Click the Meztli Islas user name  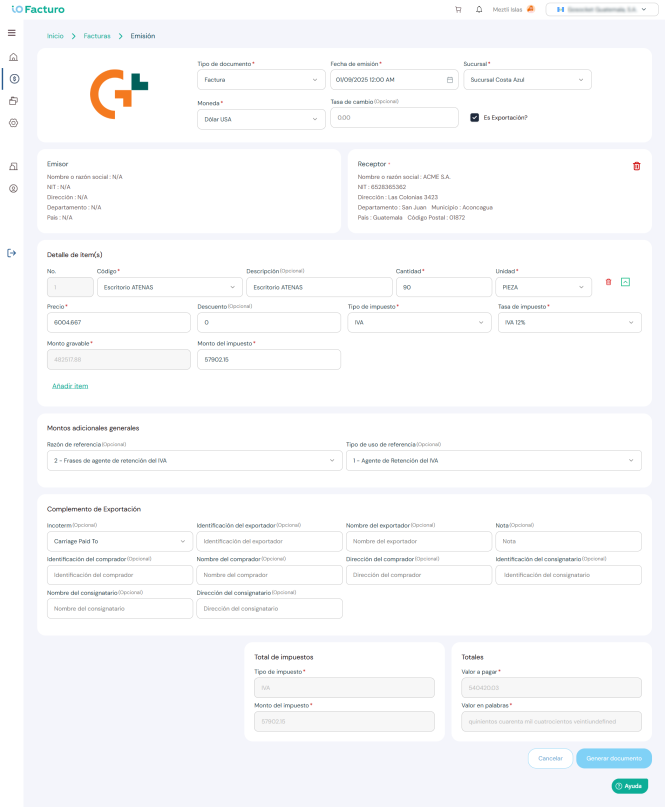pos(507,10)
